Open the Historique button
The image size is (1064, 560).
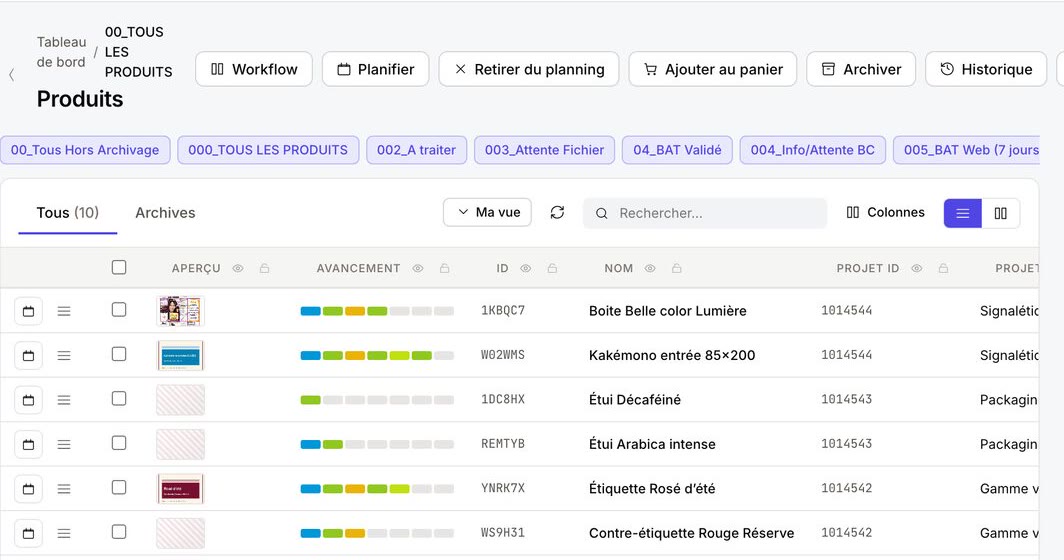click(986, 69)
